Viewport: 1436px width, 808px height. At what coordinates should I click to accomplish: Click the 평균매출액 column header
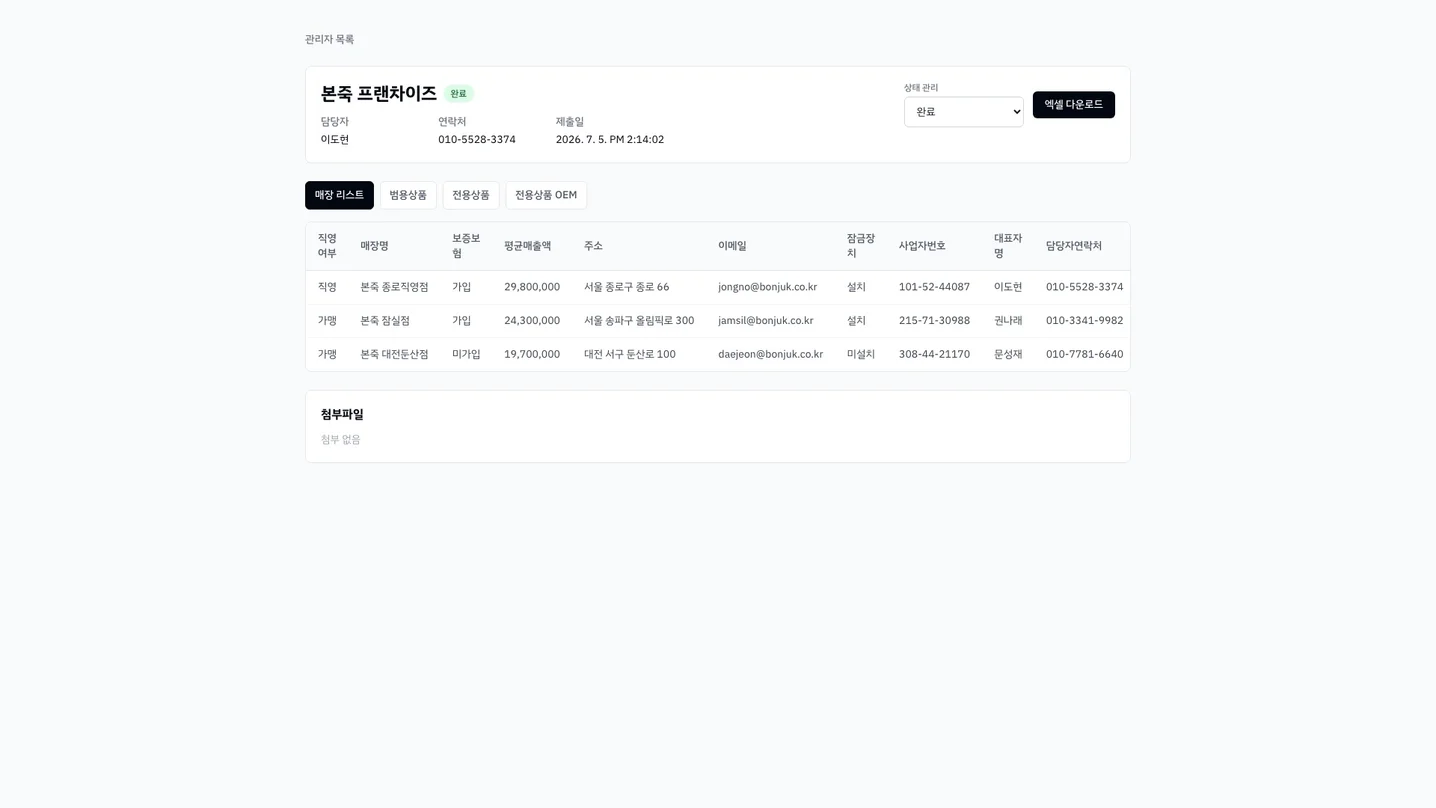pos(528,246)
